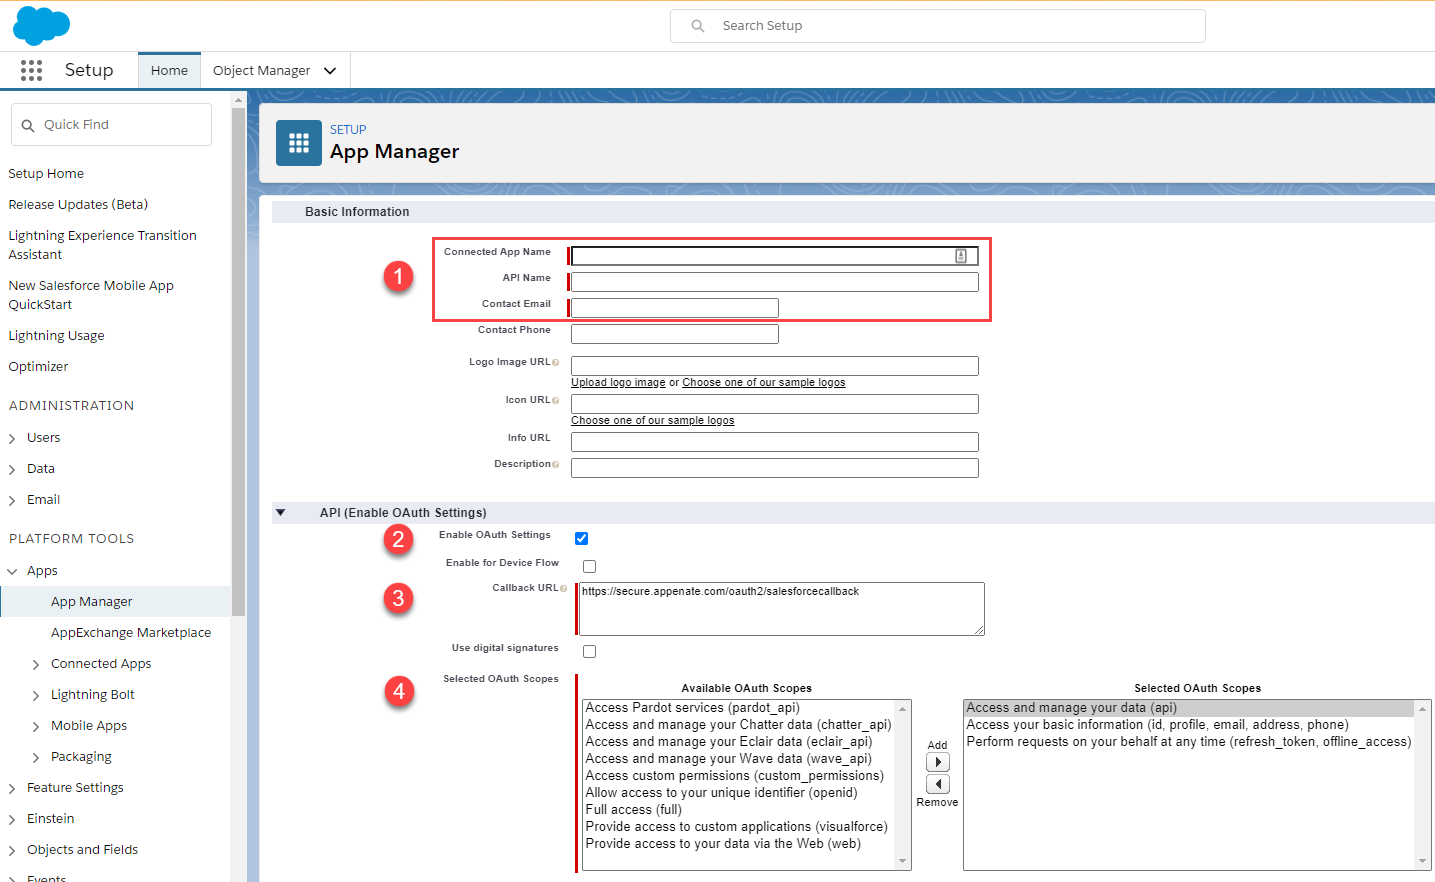Click the help icon beside Icon URL
The image size is (1435, 882).
coord(556,400)
